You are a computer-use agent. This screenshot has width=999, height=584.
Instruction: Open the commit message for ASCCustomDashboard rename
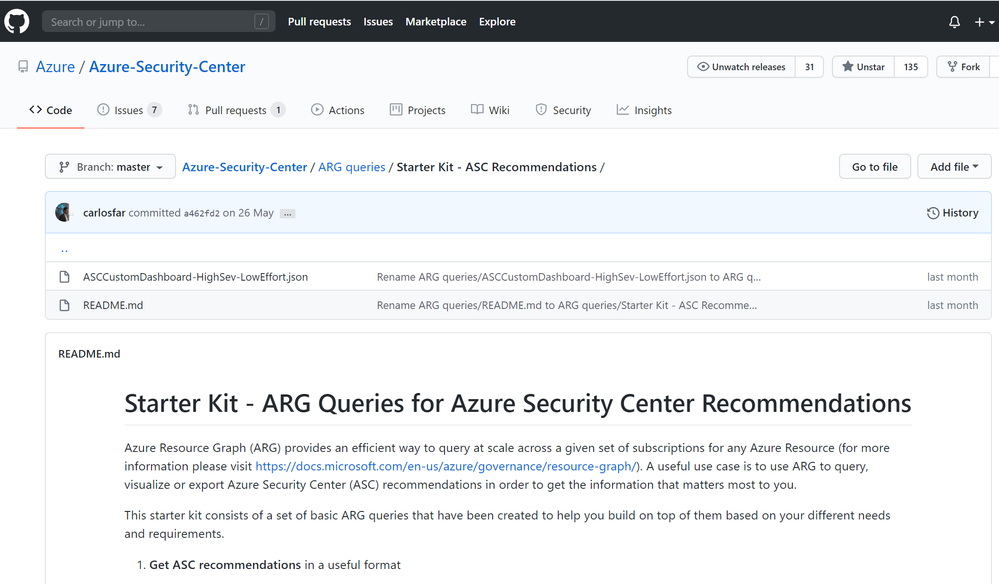569,277
